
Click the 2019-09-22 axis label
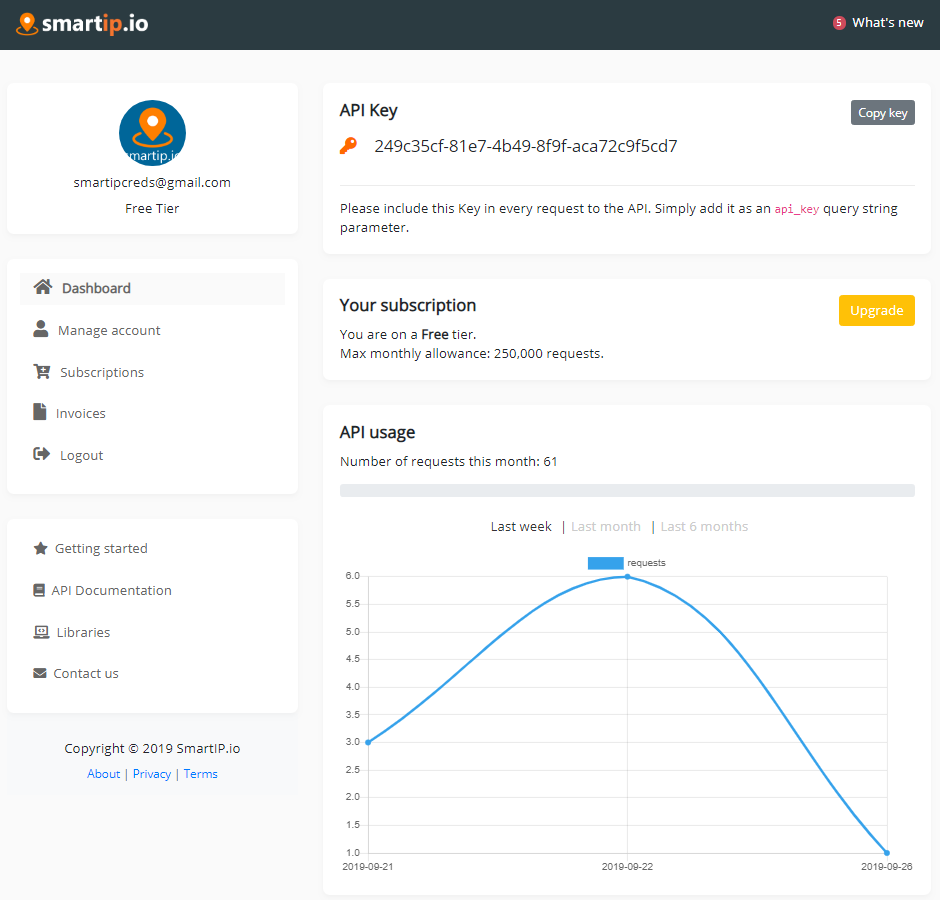click(x=627, y=867)
